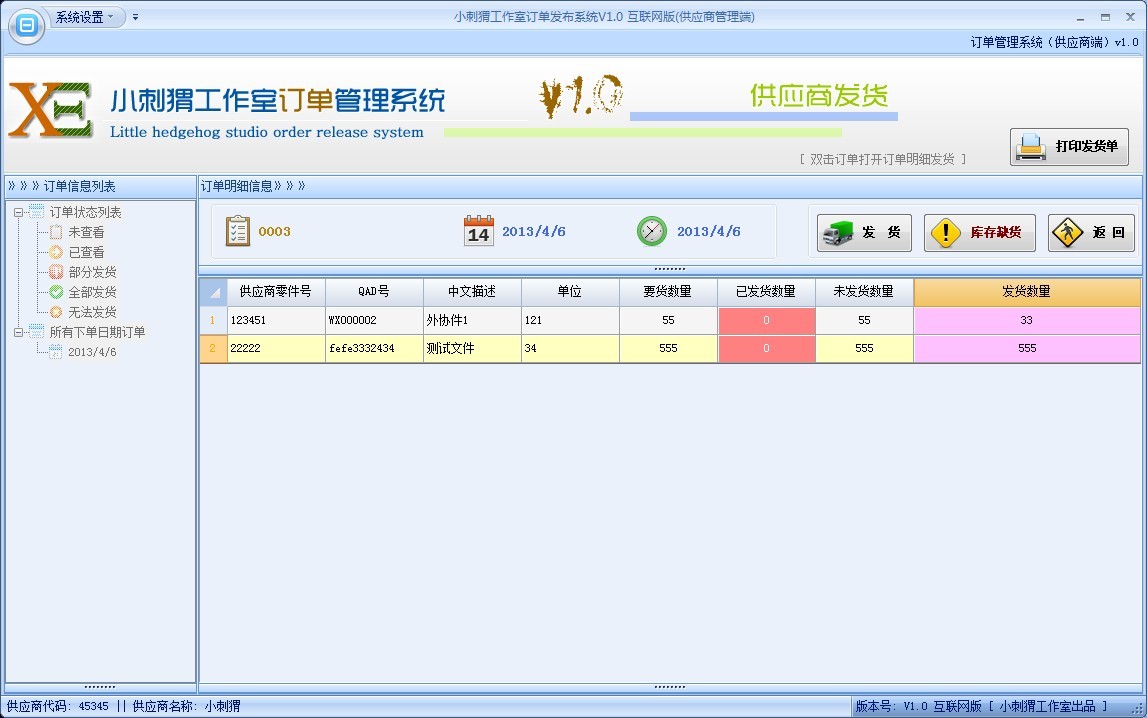
Task: Click the 未查看 document icon
Action: (56, 233)
